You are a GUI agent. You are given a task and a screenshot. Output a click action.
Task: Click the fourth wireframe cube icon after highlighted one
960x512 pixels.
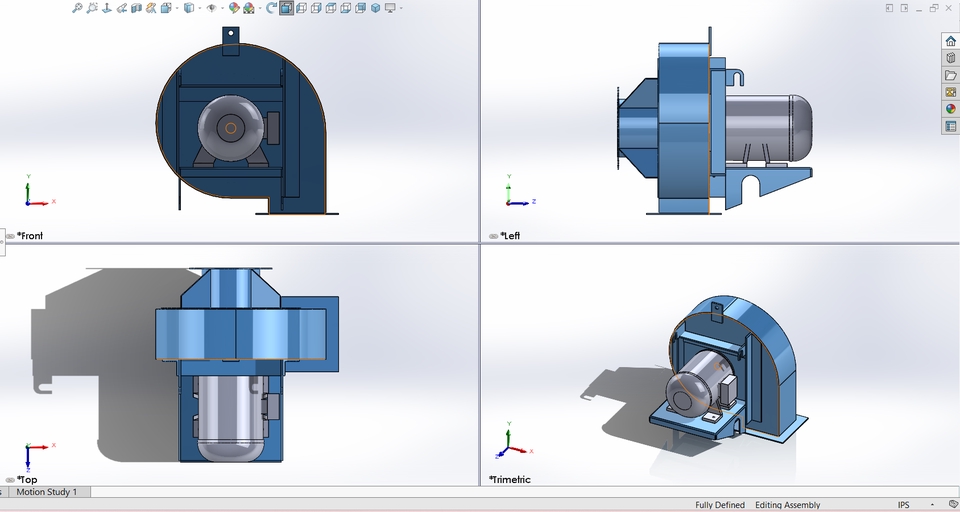(x=345, y=8)
